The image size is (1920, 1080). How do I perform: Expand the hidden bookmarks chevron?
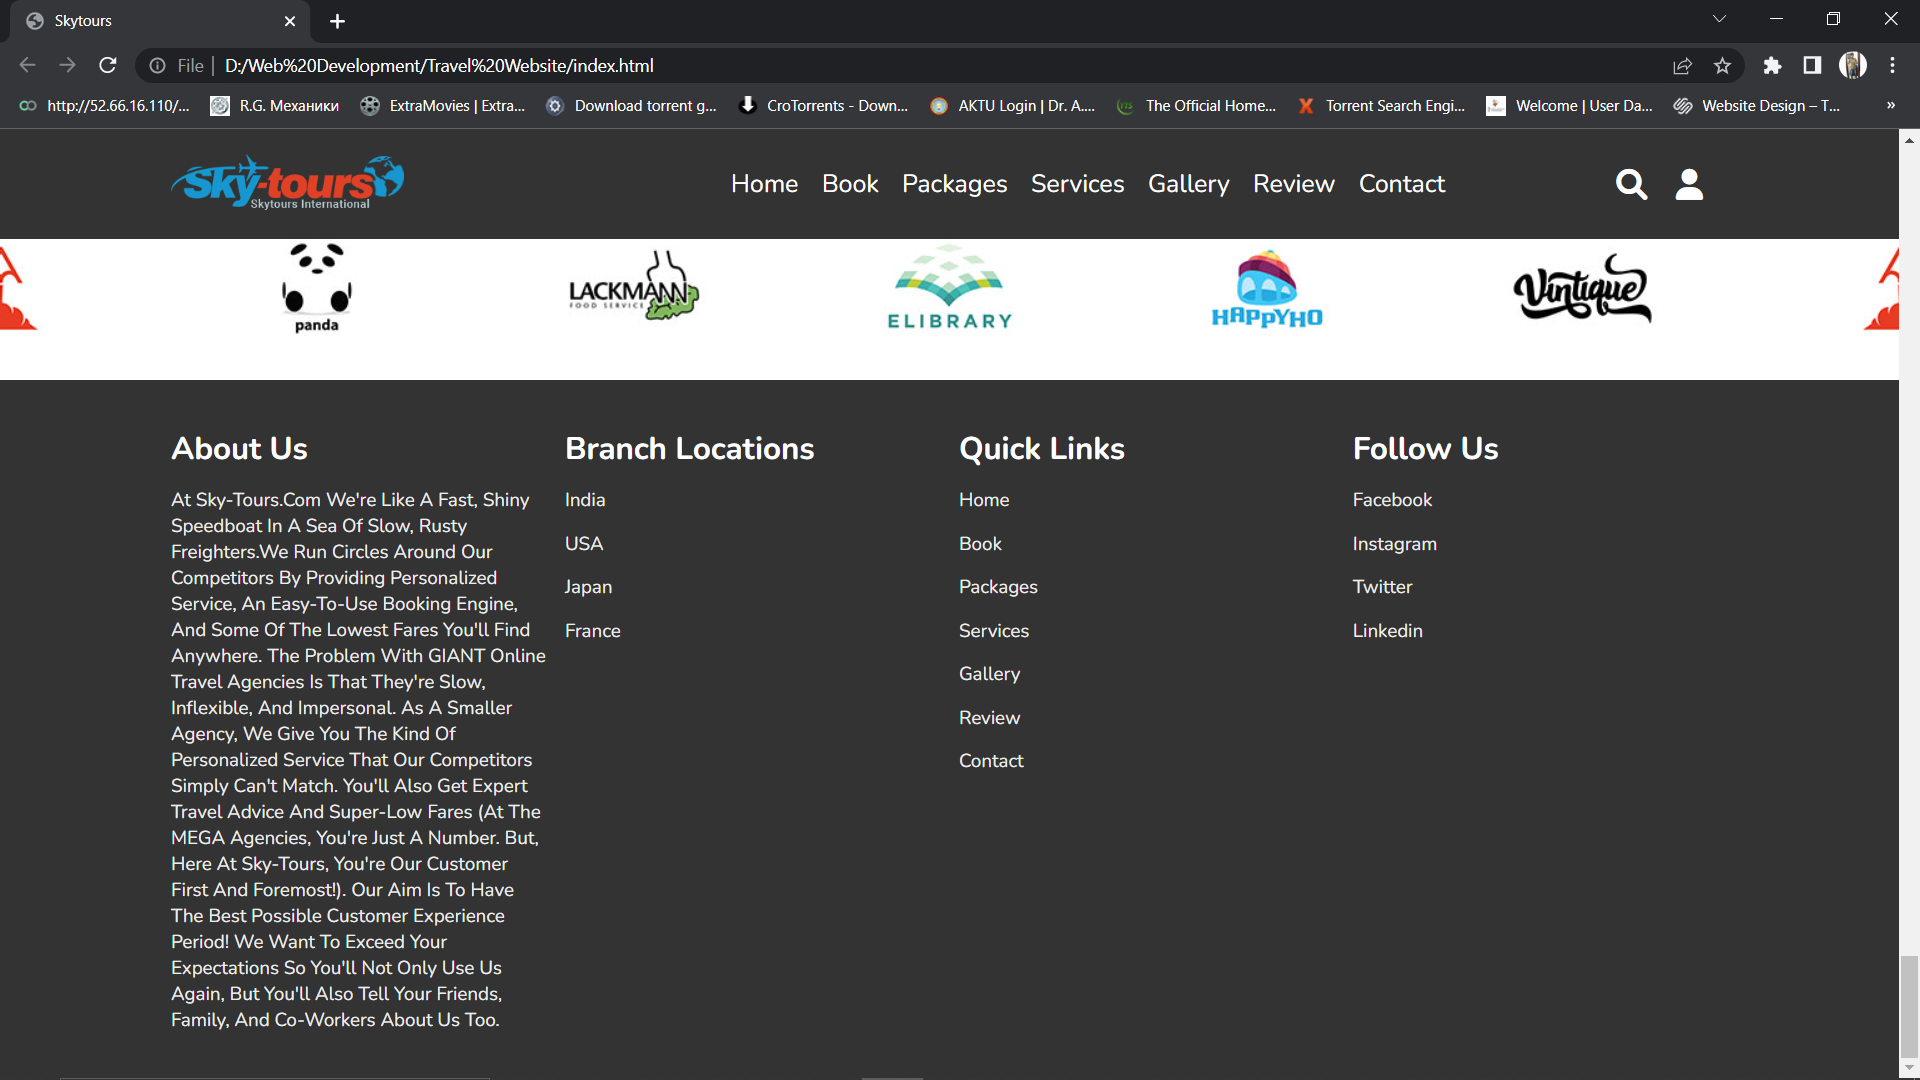point(1890,105)
